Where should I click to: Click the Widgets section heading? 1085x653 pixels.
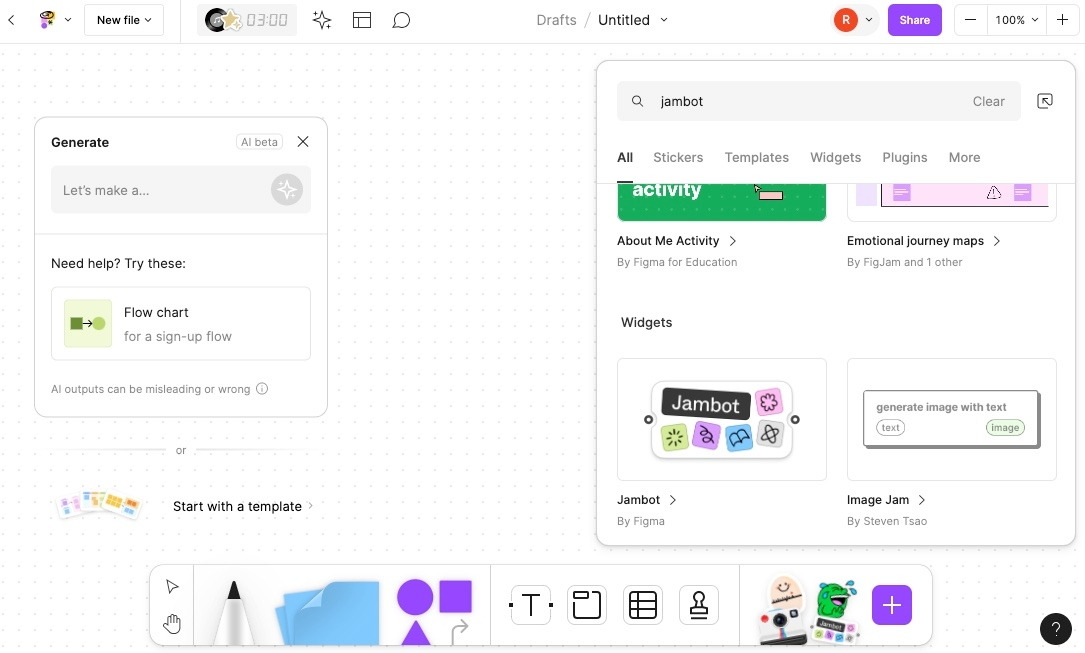click(x=646, y=322)
